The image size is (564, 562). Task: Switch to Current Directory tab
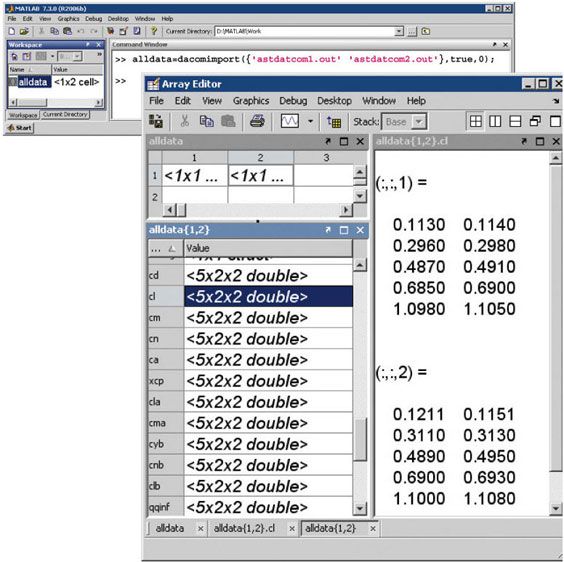[x=65, y=114]
